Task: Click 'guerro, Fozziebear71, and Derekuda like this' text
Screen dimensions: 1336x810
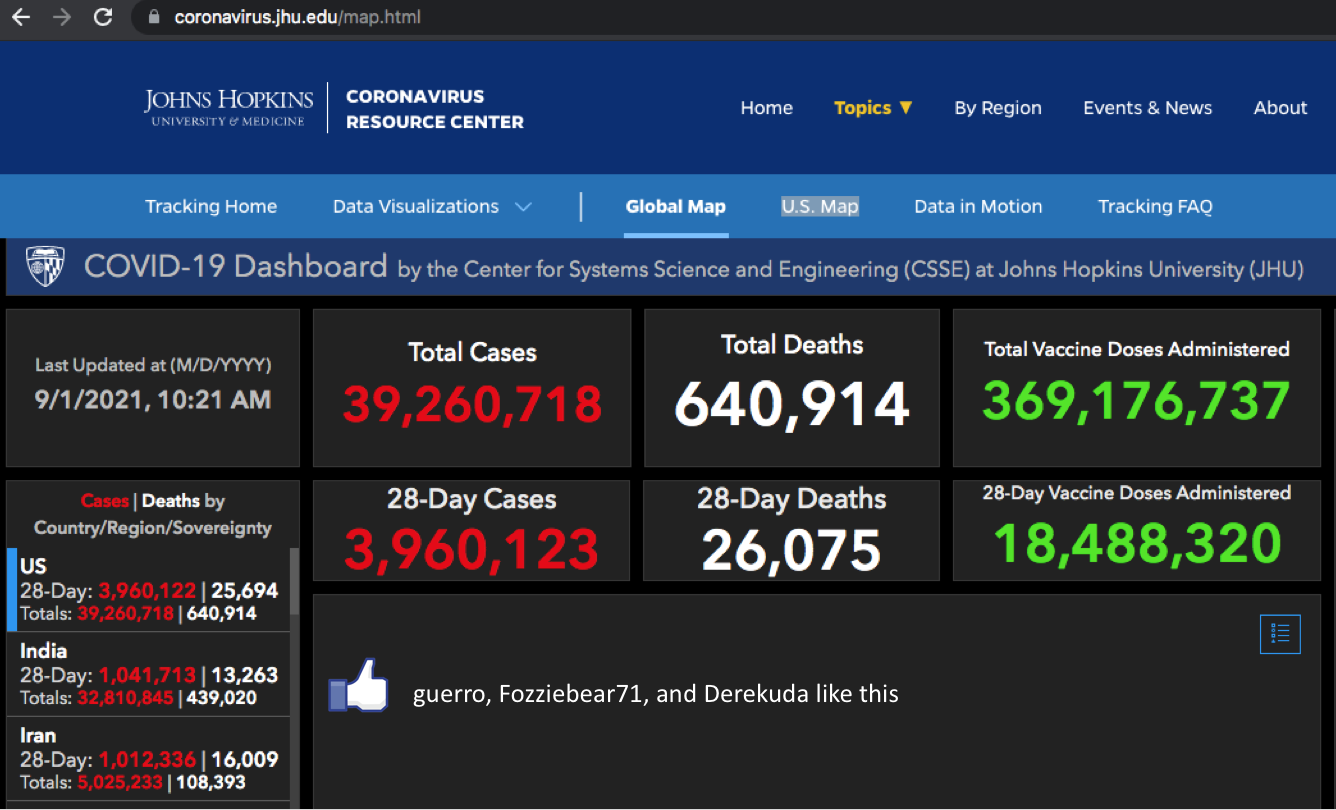Action: click(x=656, y=694)
